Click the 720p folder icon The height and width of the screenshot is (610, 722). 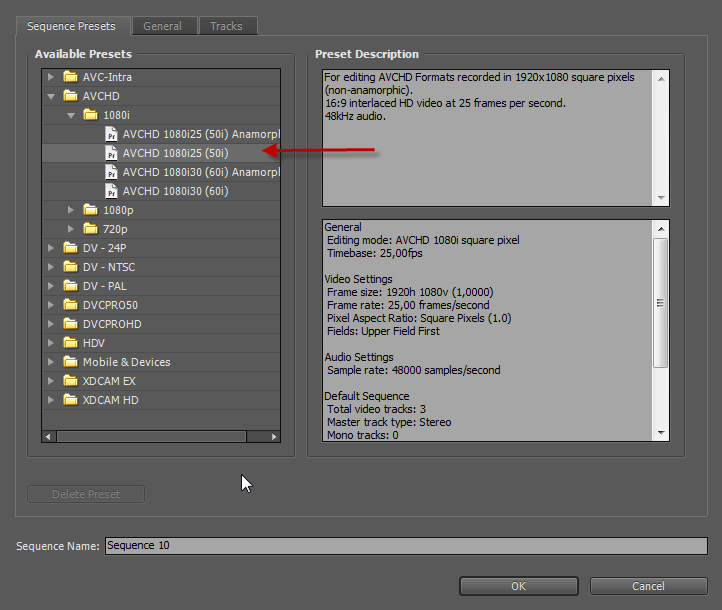(x=91, y=229)
